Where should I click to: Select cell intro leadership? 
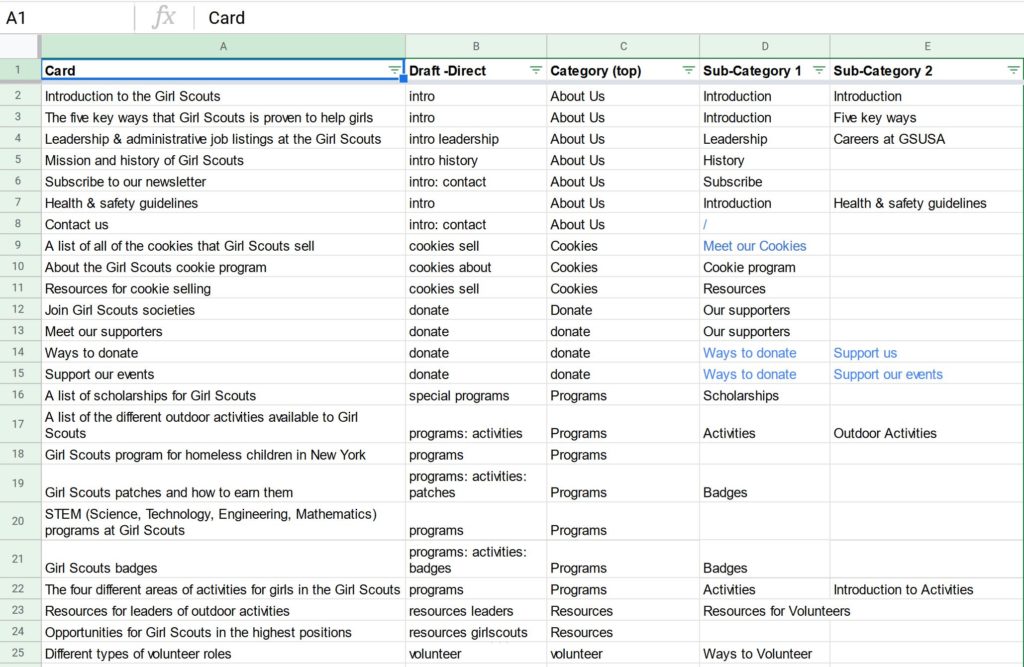click(x=476, y=139)
